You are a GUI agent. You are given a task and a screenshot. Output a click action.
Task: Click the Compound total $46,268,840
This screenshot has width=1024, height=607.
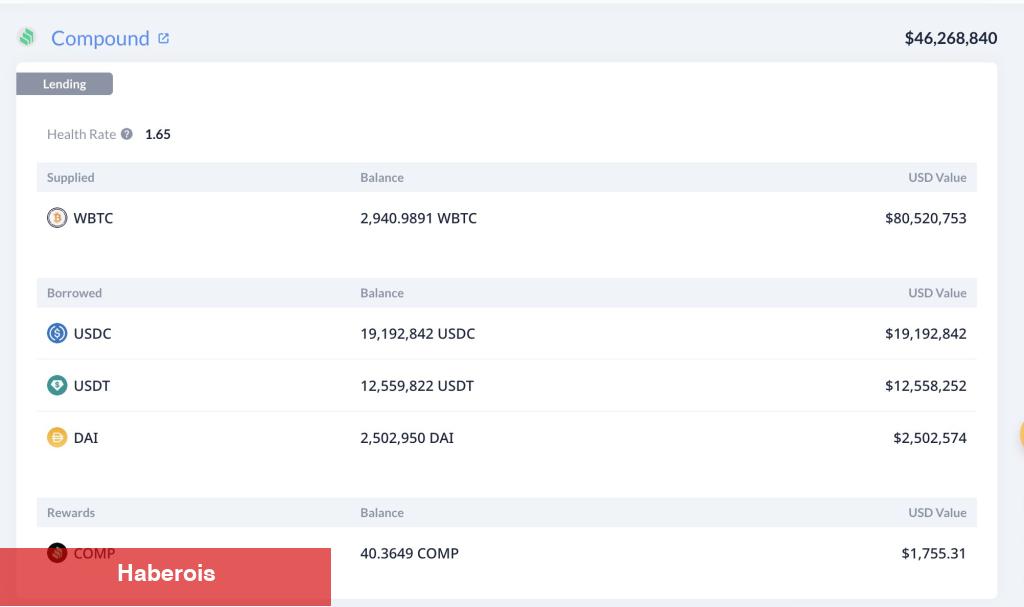point(950,38)
